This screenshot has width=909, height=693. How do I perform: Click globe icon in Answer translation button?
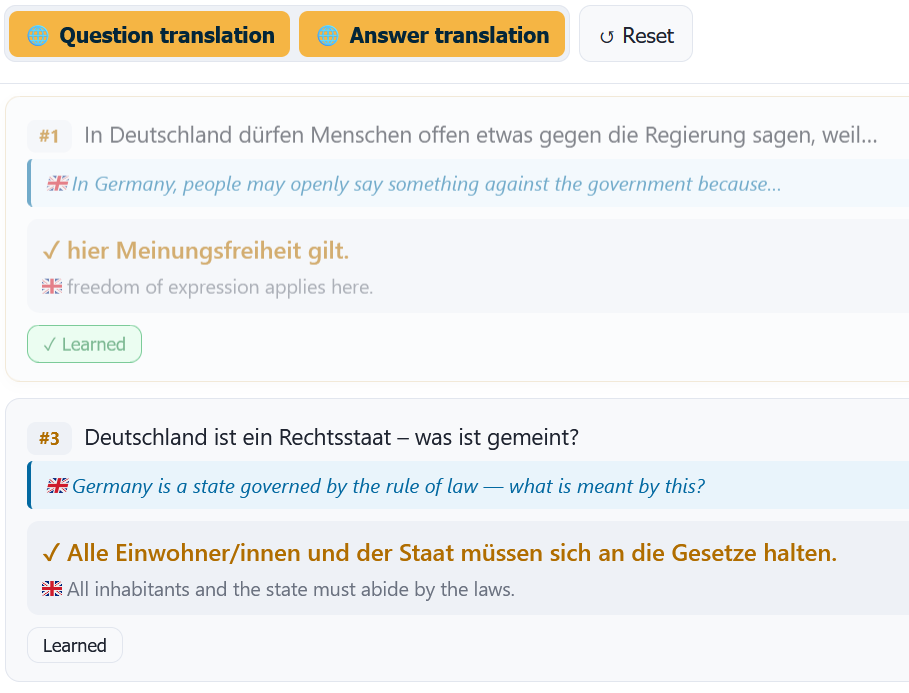tap(328, 35)
